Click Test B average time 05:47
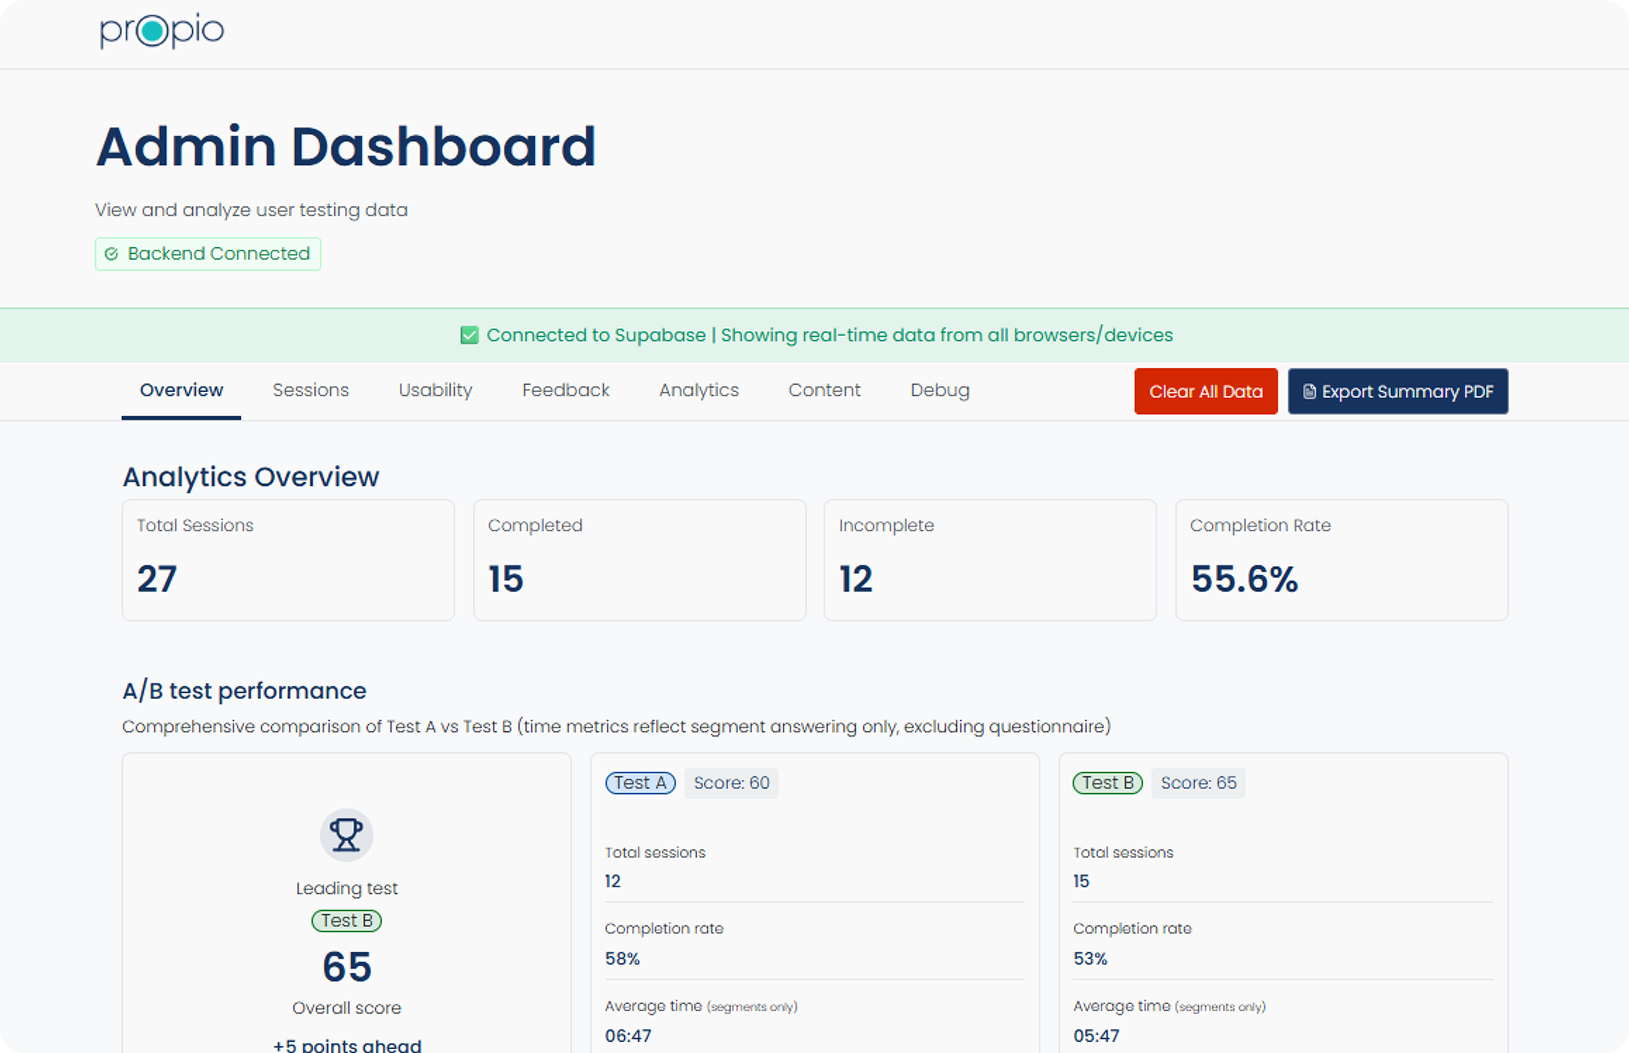Screen dimensions: 1629x1053 (1096, 1036)
